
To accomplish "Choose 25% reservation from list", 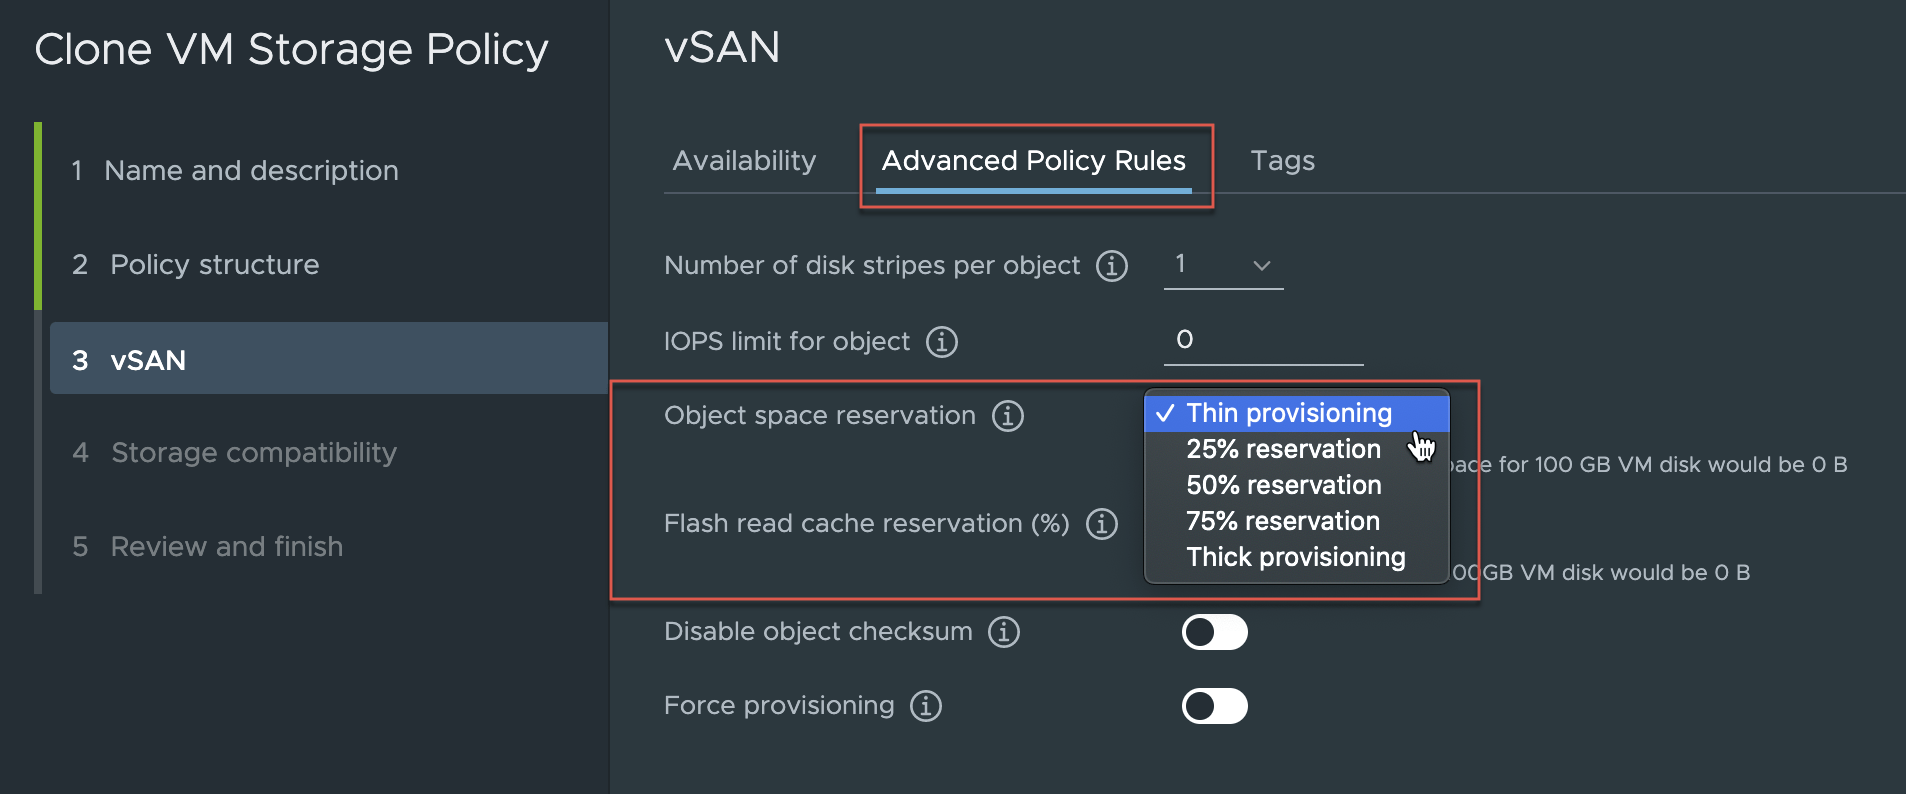I will [1283, 449].
